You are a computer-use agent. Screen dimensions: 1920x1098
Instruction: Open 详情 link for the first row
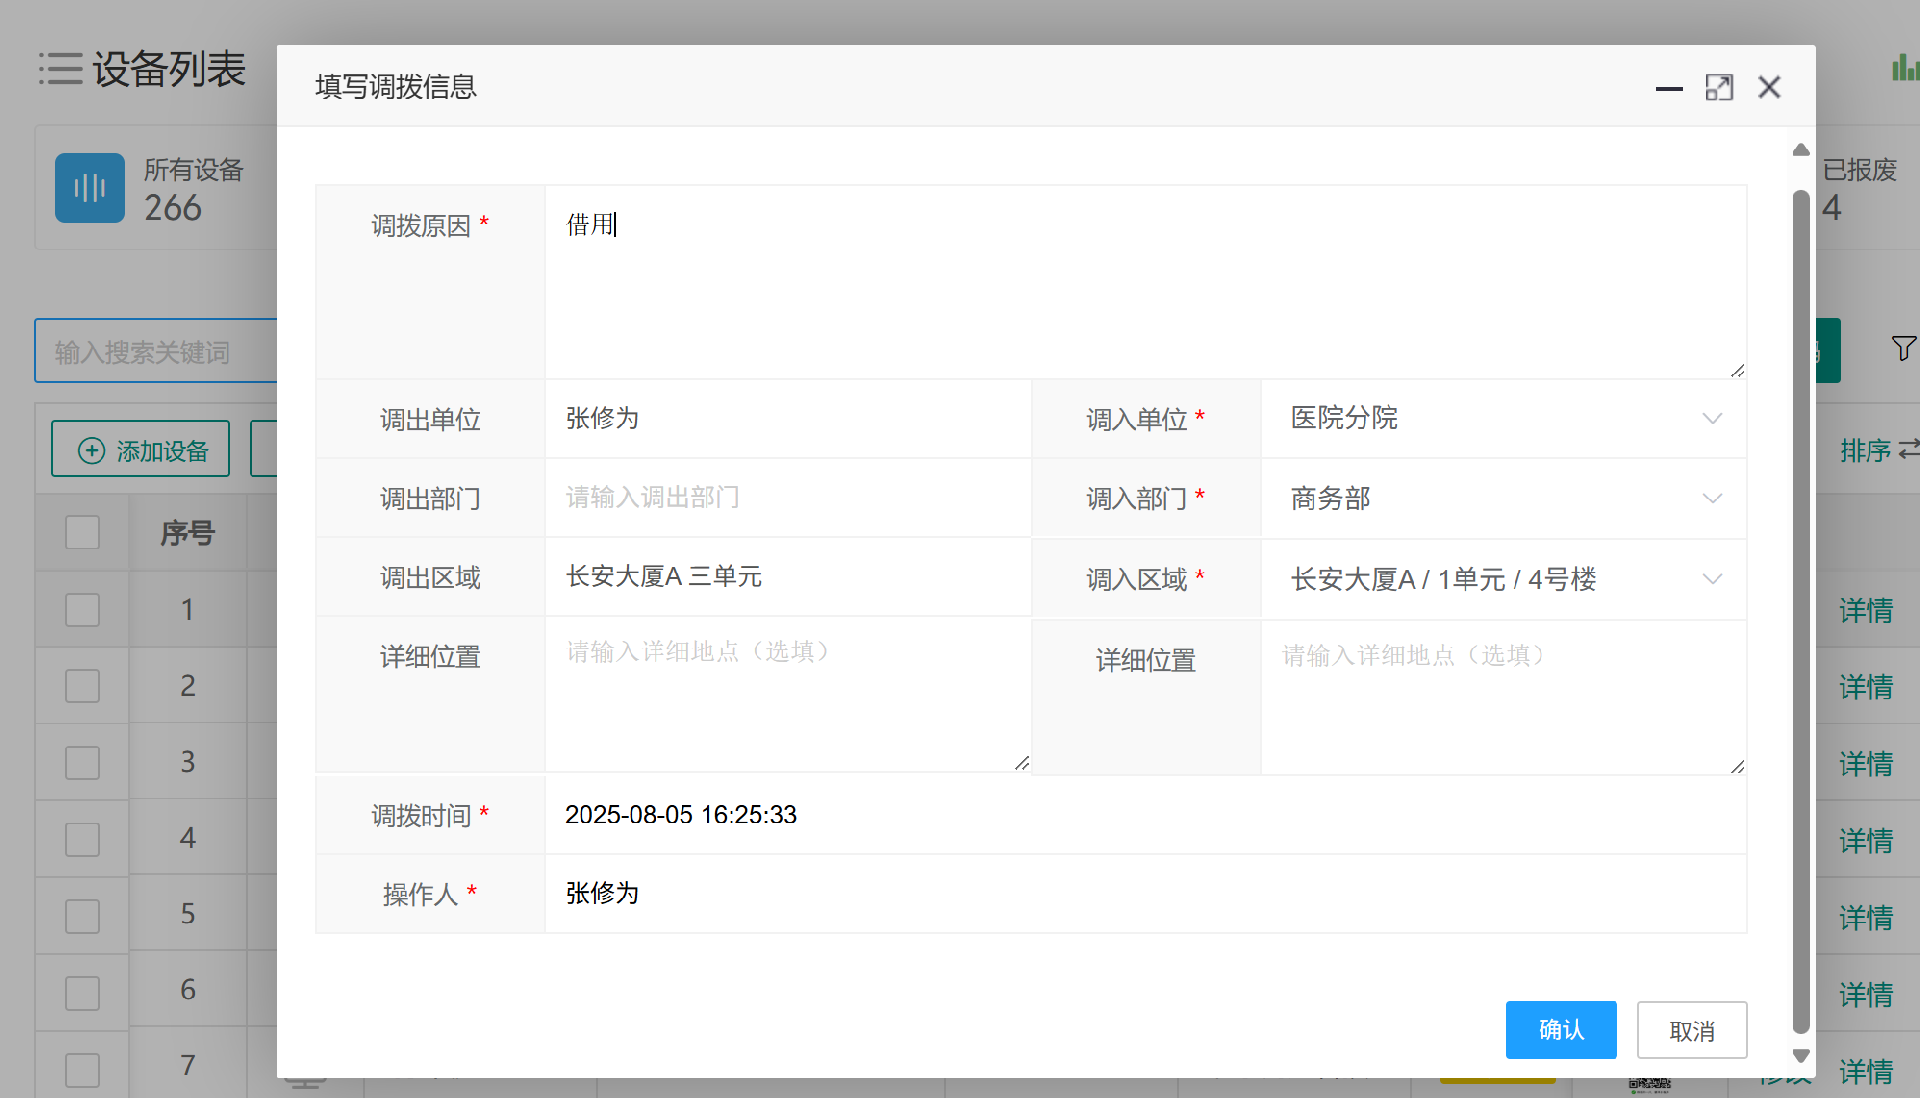pyautogui.click(x=1866, y=611)
